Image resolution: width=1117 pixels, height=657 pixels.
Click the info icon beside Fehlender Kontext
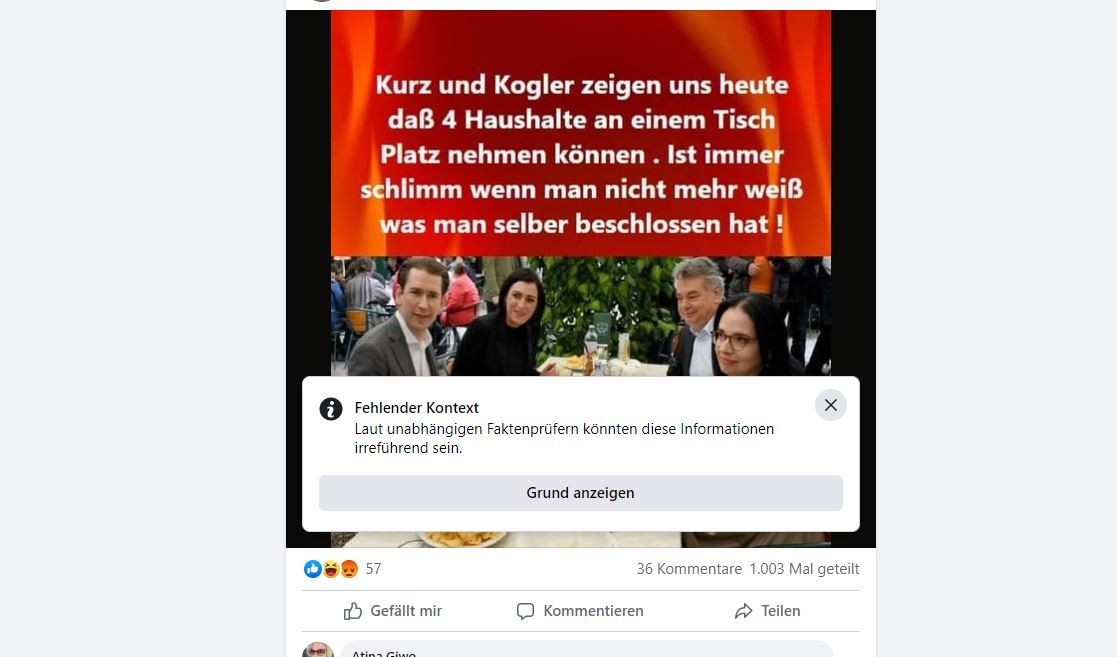point(331,409)
